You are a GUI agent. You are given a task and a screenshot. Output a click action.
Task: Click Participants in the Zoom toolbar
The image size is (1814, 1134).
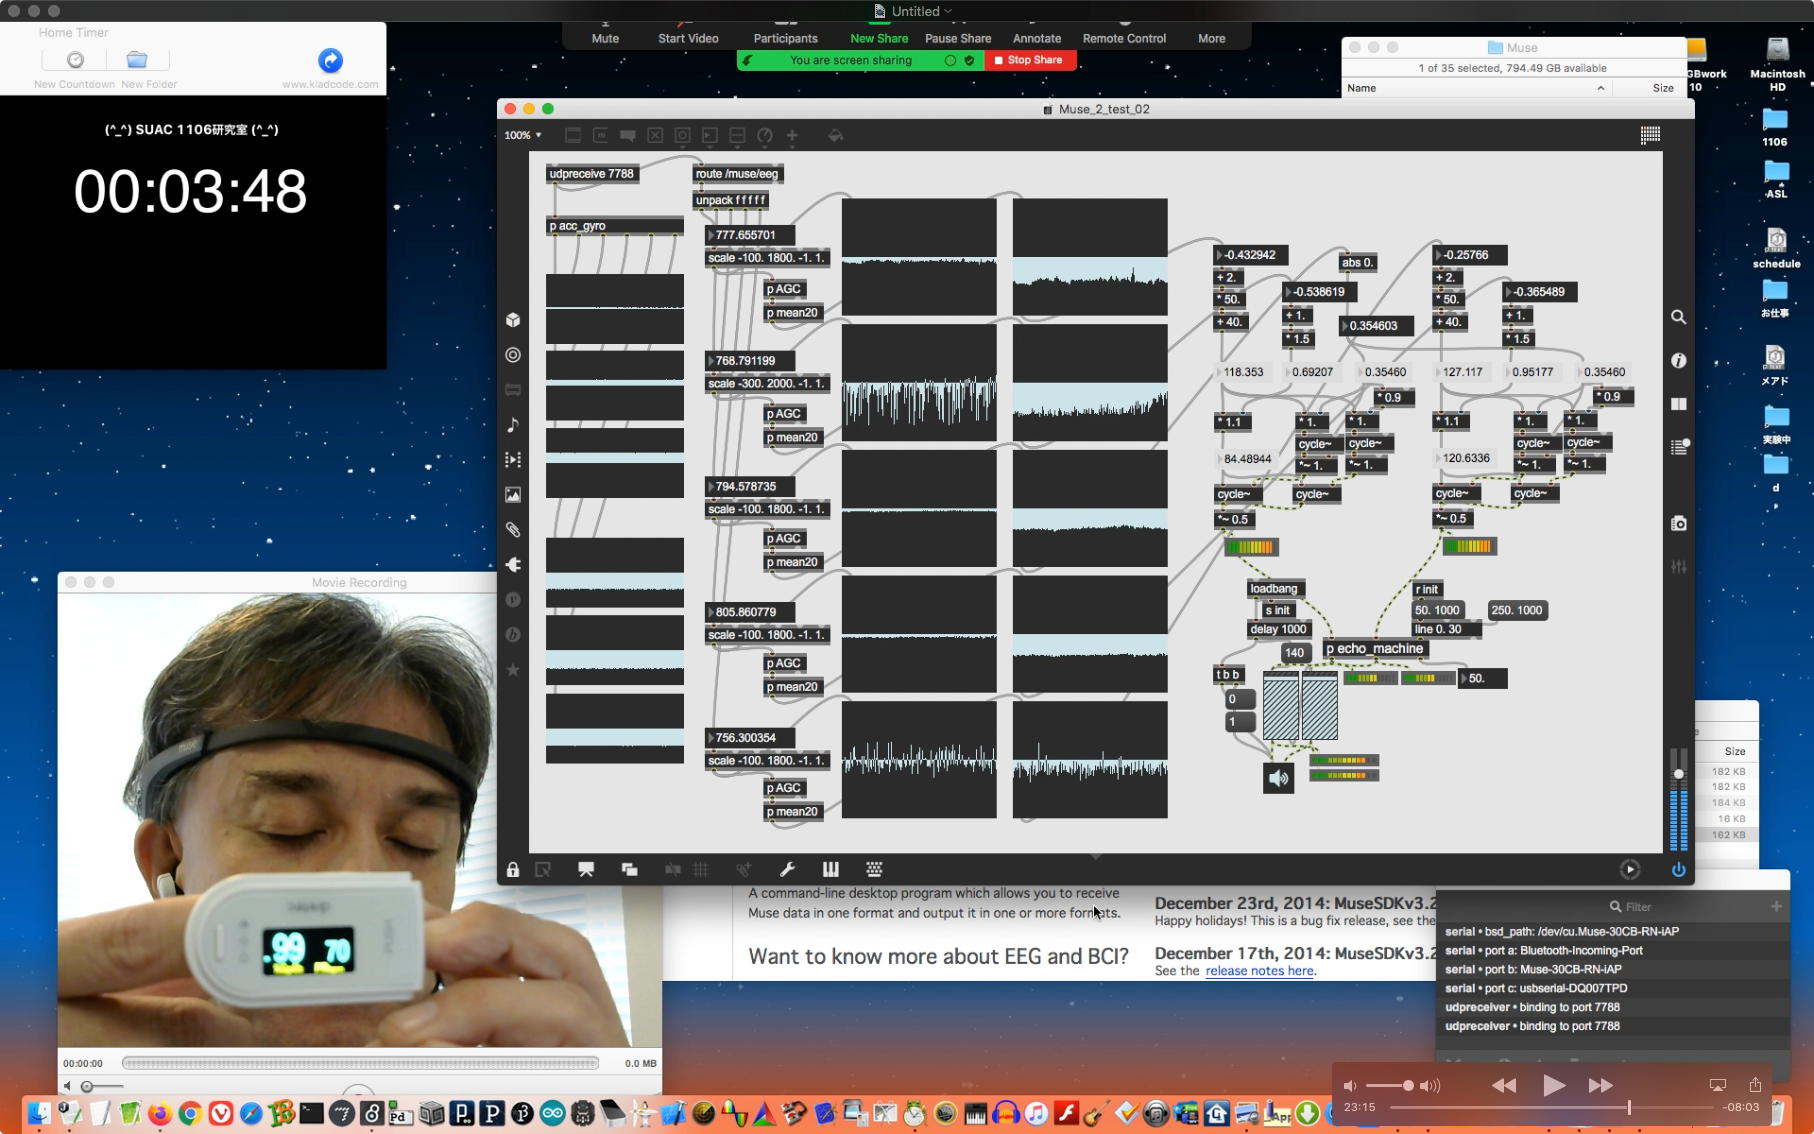[785, 38]
